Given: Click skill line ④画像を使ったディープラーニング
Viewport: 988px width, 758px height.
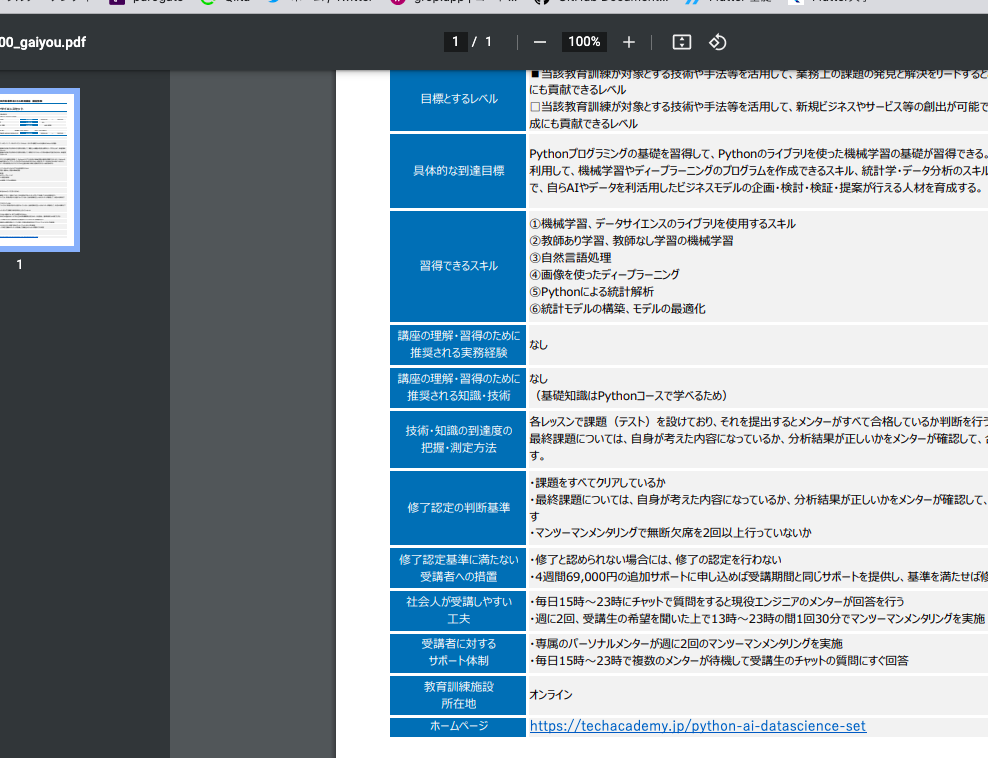Looking at the screenshot, I should pos(604,275).
